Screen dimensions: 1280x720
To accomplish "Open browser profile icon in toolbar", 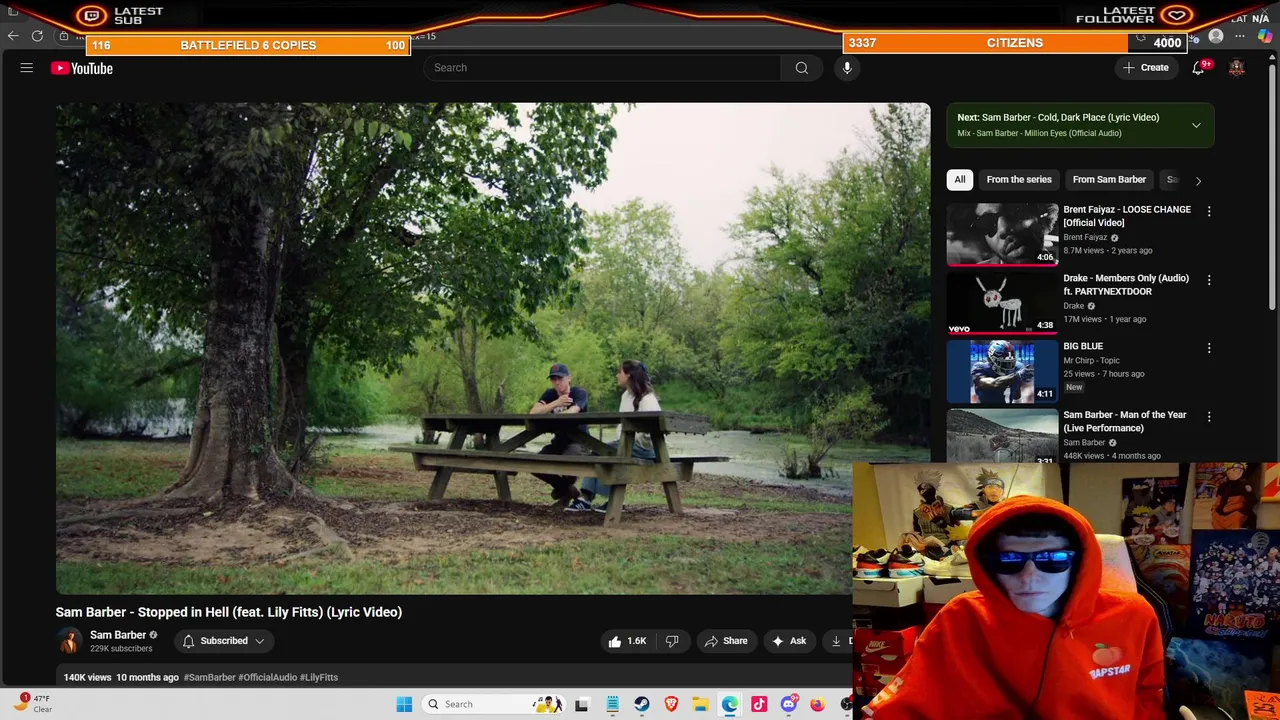I will point(1216,36).
